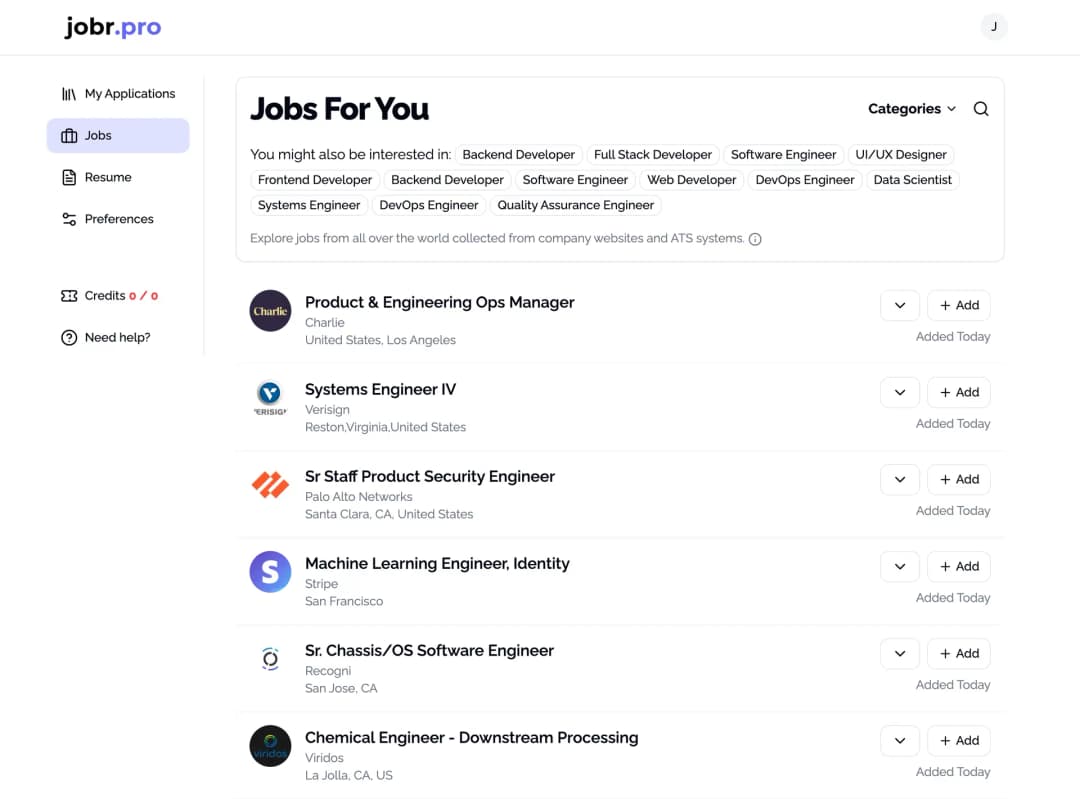
Task: Expand the Machine Learning Engineer, Identity listing
Action: pos(899,566)
